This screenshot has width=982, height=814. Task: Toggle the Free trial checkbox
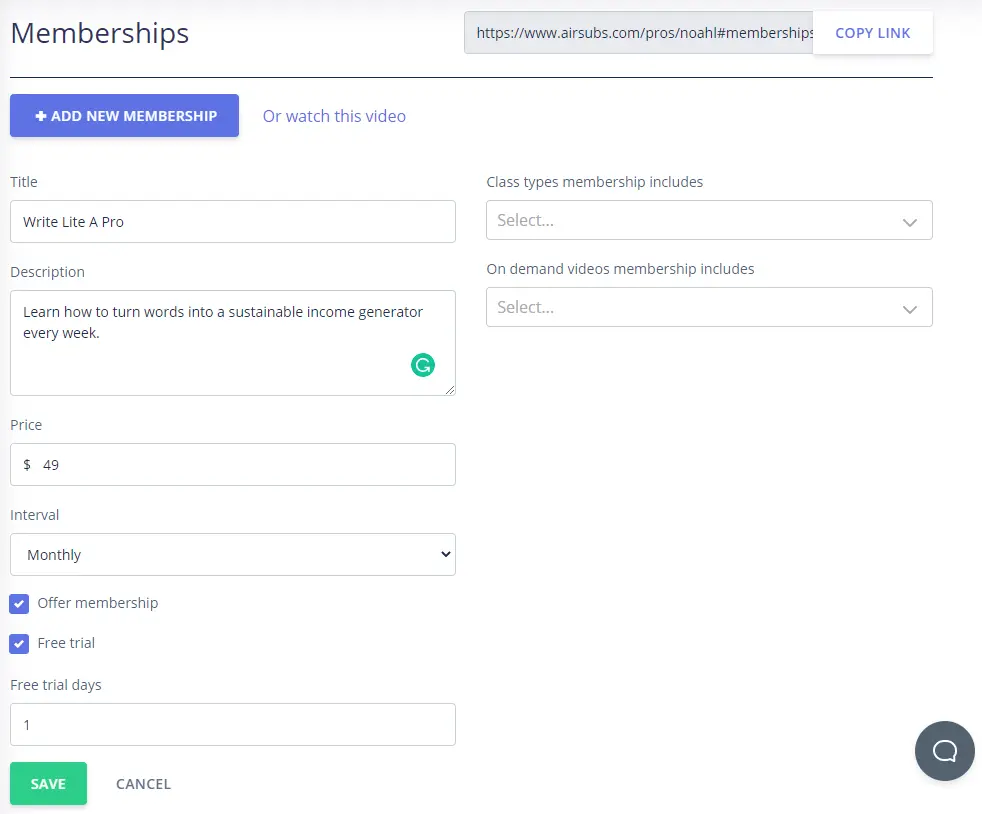point(19,644)
